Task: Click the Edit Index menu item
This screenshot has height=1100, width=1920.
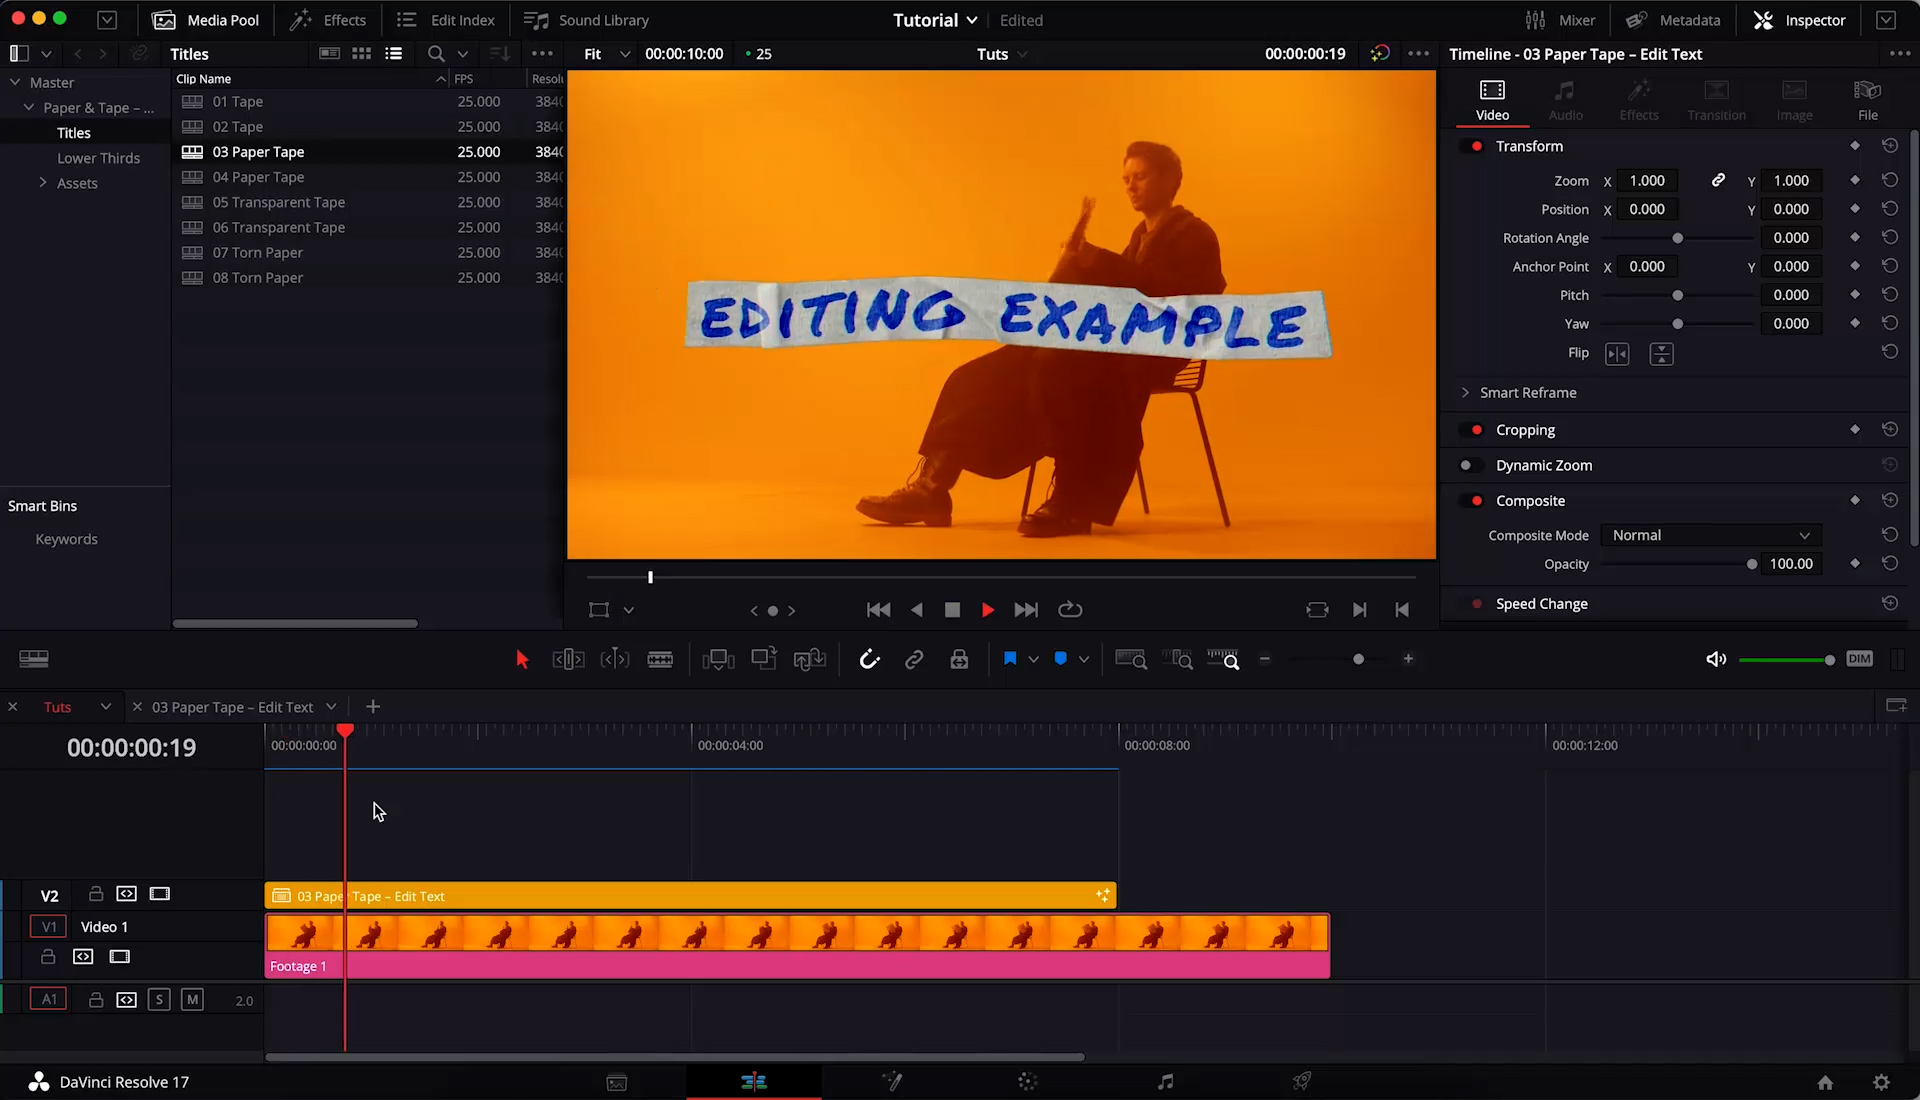Action: pyautogui.click(x=446, y=20)
